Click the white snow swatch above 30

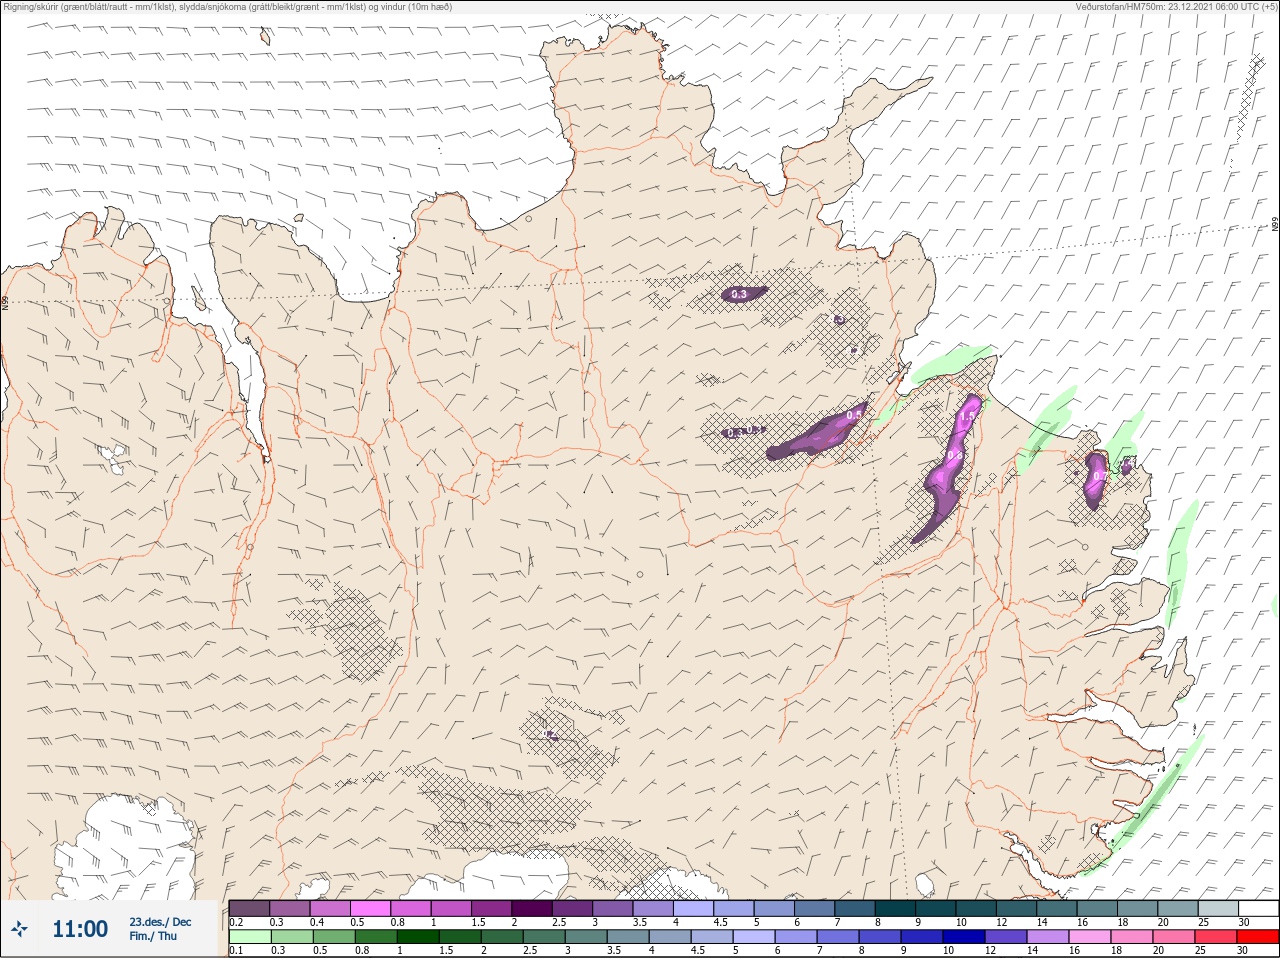tap(1259, 908)
